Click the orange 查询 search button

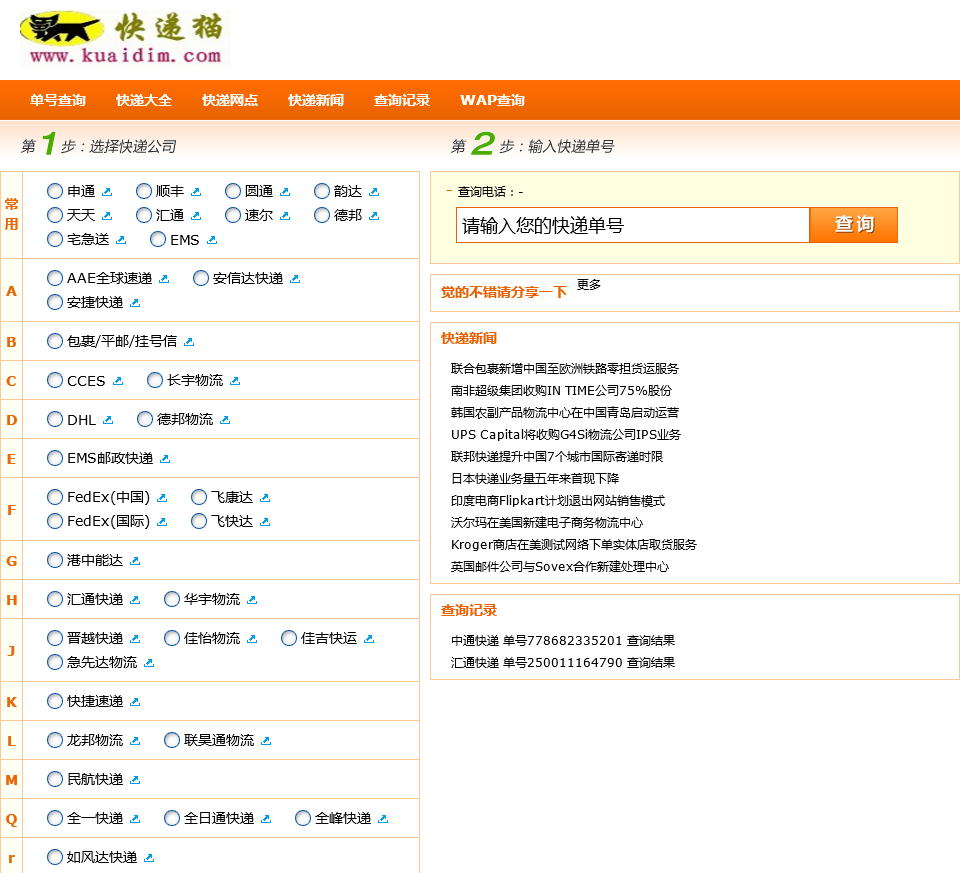(x=854, y=225)
